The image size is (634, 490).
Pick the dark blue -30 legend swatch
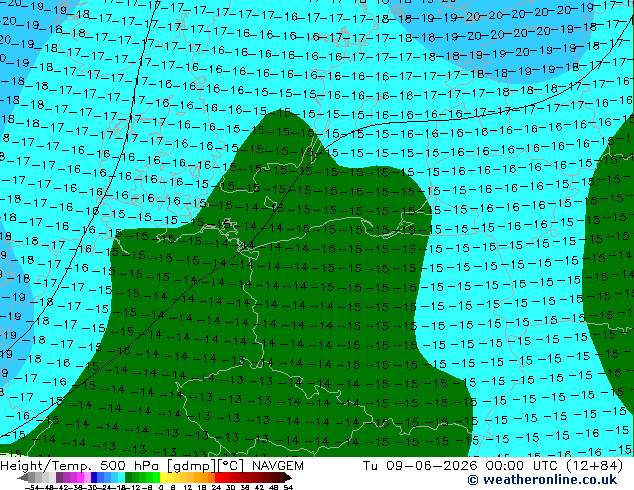point(94,477)
